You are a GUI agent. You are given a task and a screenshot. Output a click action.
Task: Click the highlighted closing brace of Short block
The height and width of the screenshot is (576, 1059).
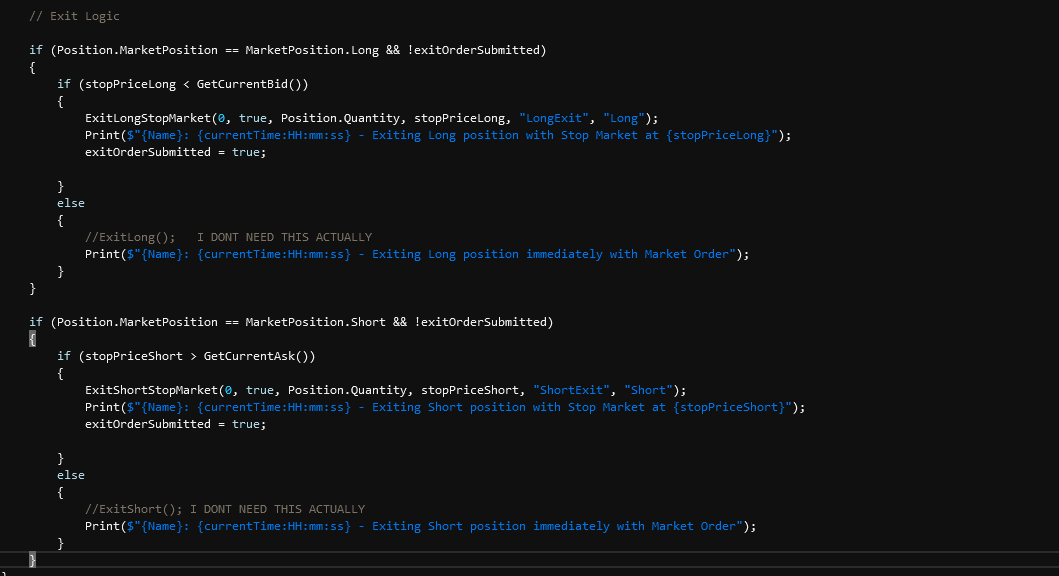coord(33,559)
